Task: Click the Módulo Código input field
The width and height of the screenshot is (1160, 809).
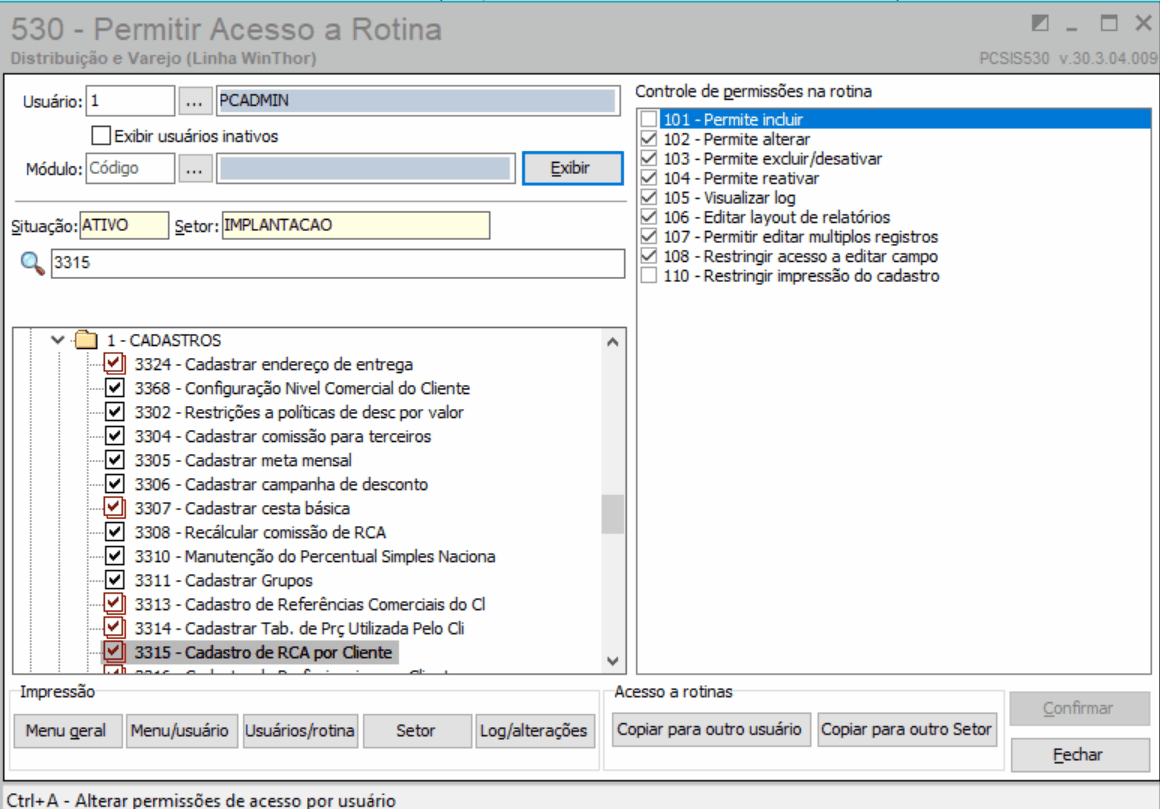Action: click(130, 169)
